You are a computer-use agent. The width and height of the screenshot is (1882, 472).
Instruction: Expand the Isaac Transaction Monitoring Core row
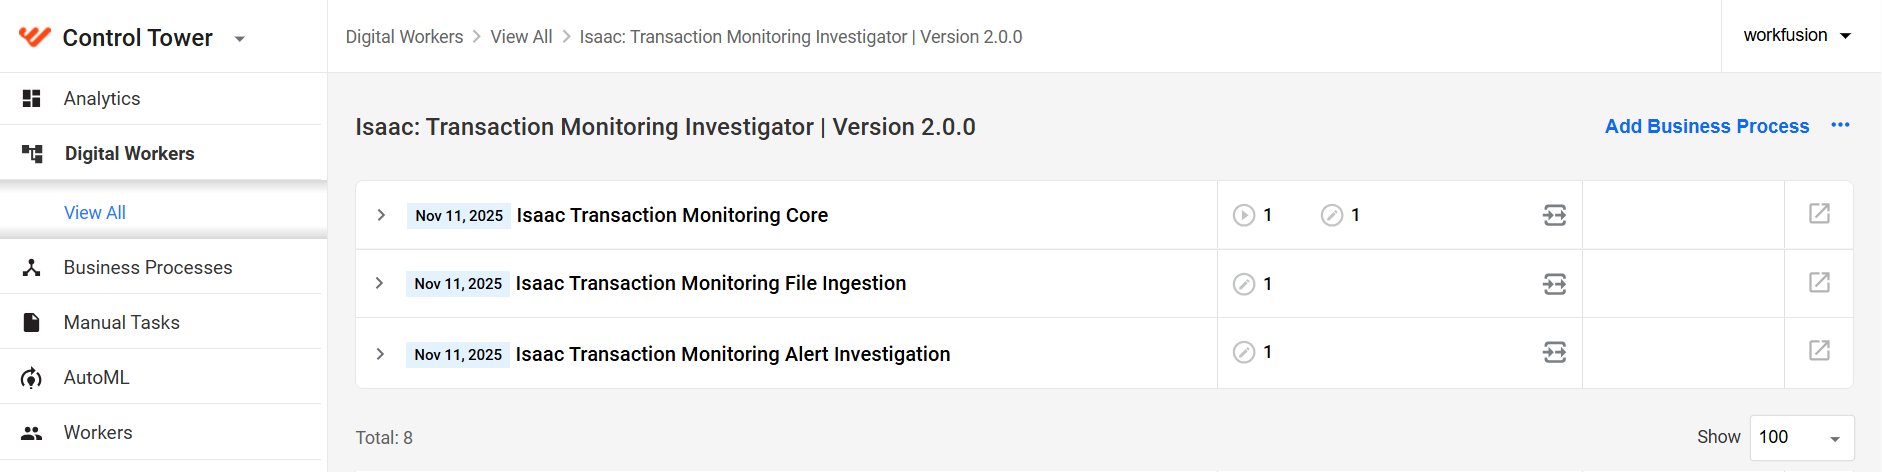[x=381, y=215]
